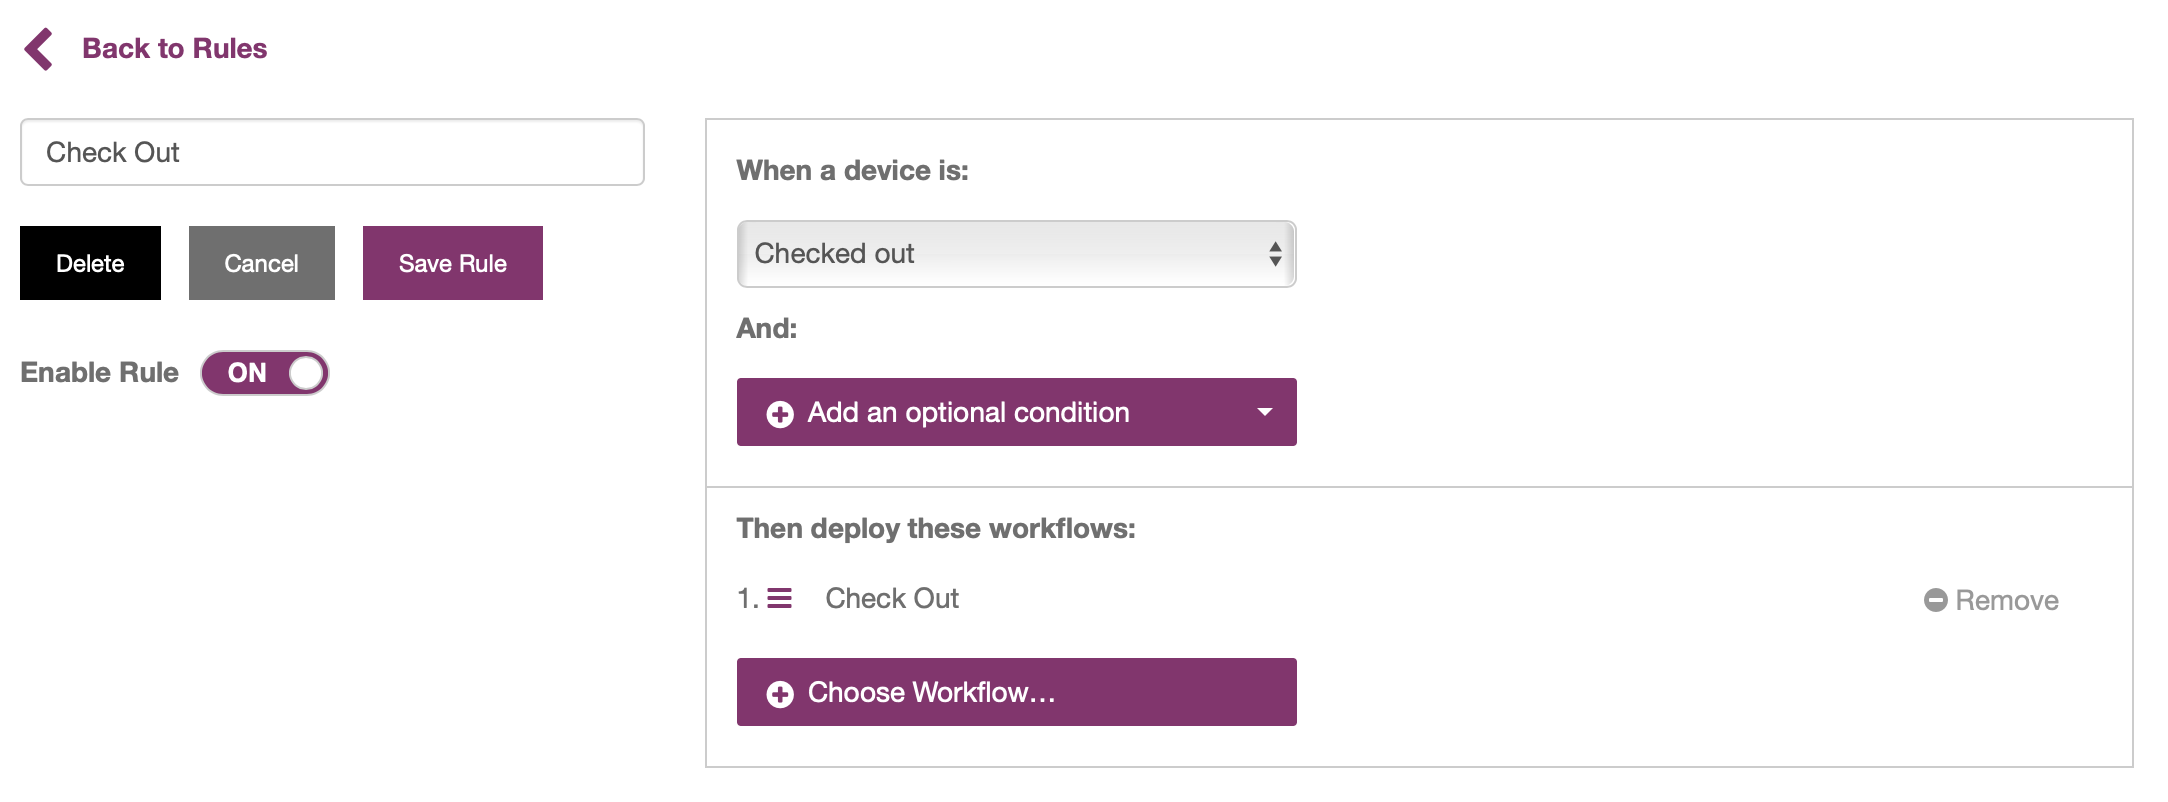Grab the reorder handle icon for Check Out workflow
Screen dimensions: 2168x802
[x=780, y=598]
